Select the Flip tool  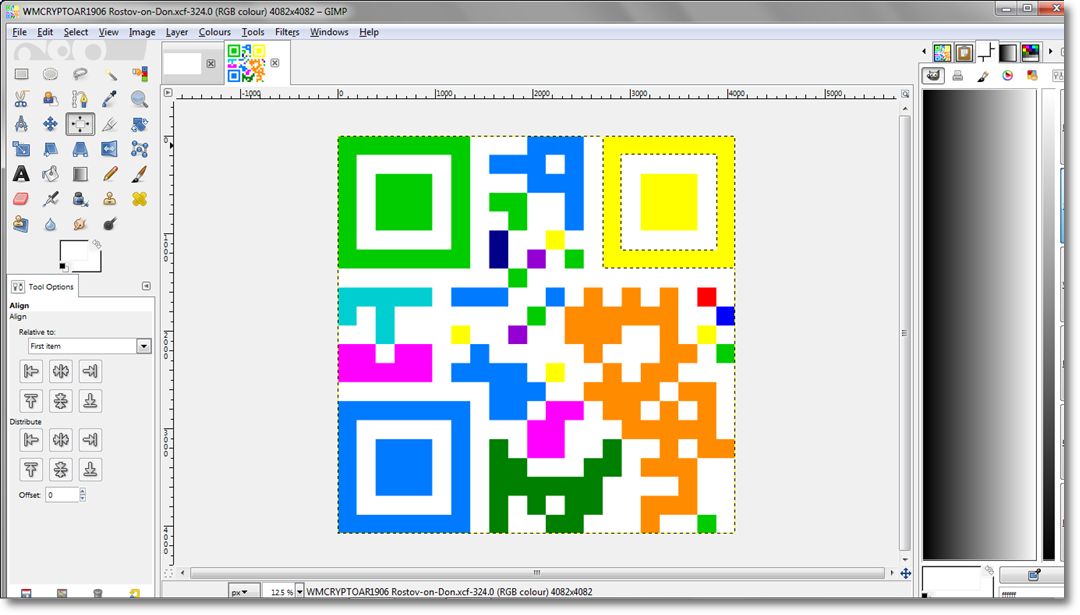tap(110, 149)
